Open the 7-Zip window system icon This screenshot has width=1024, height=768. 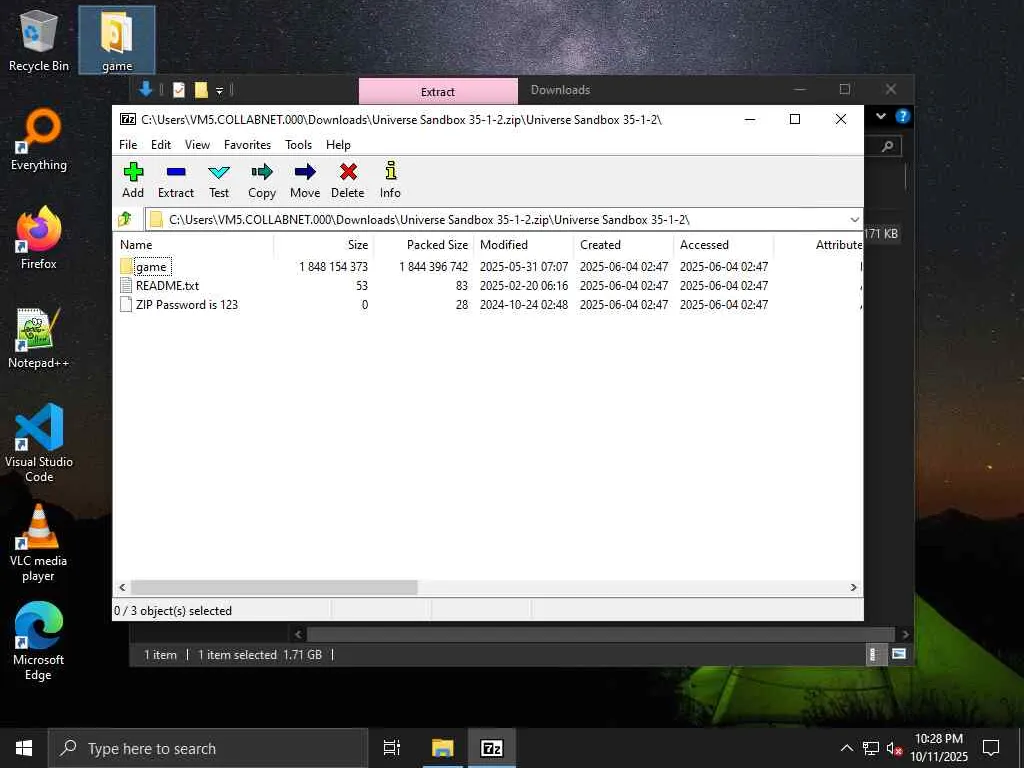[x=128, y=119]
